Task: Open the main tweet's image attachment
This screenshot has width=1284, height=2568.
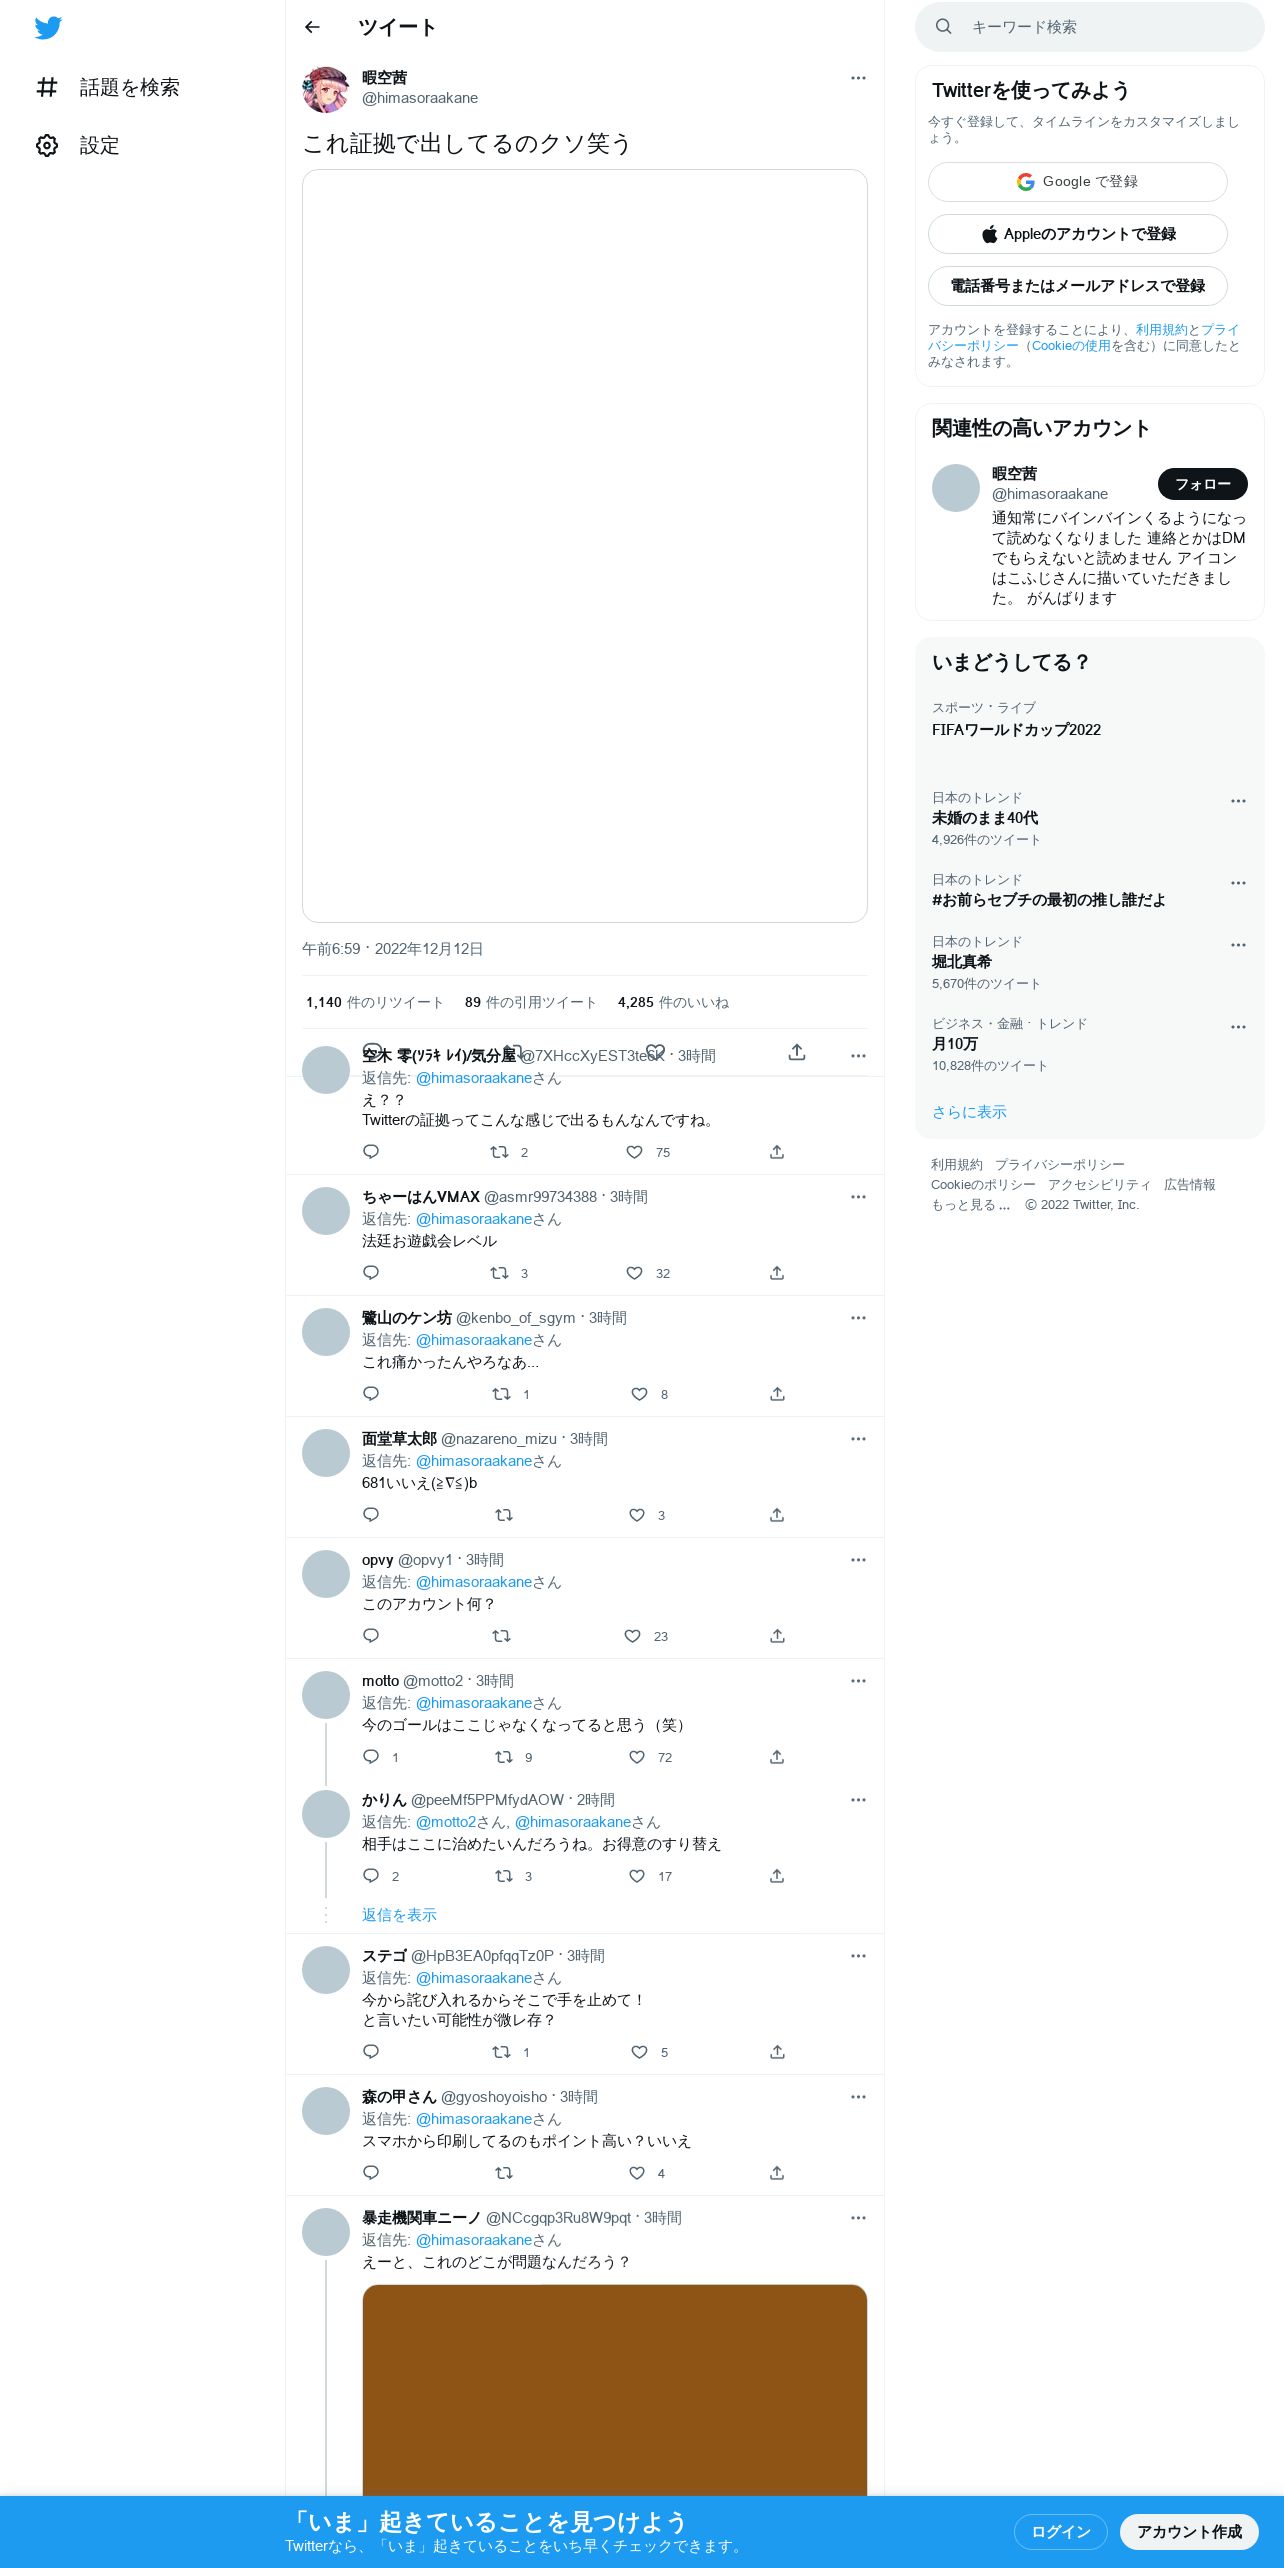Action: 585,546
